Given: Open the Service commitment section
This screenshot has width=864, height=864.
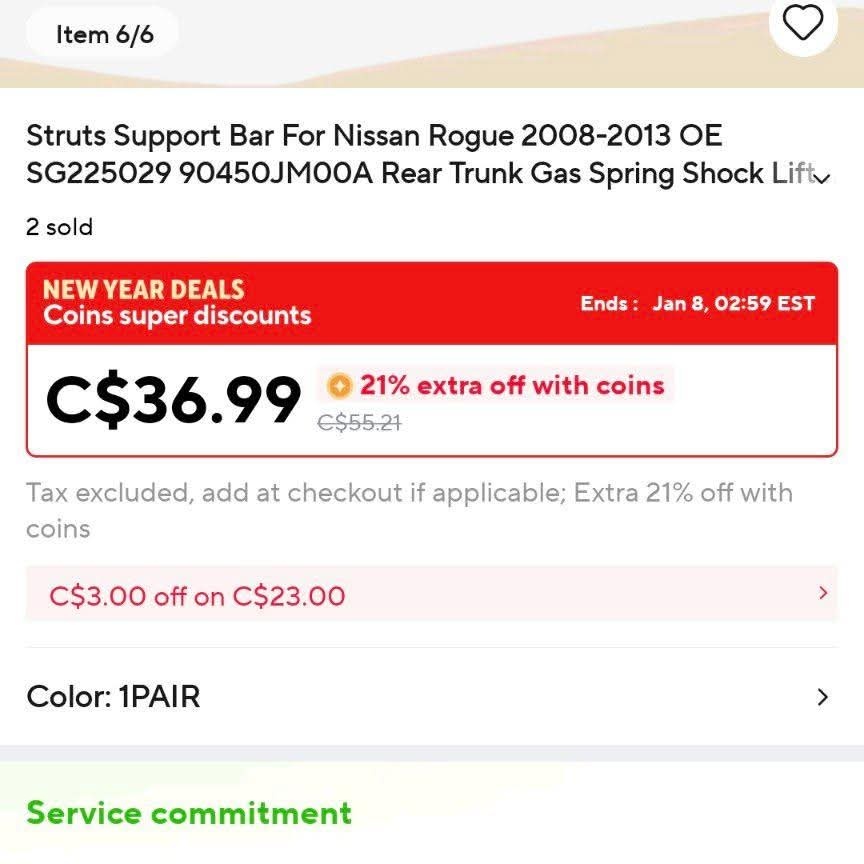Looking at the screenshot, I should coord(189,813).
